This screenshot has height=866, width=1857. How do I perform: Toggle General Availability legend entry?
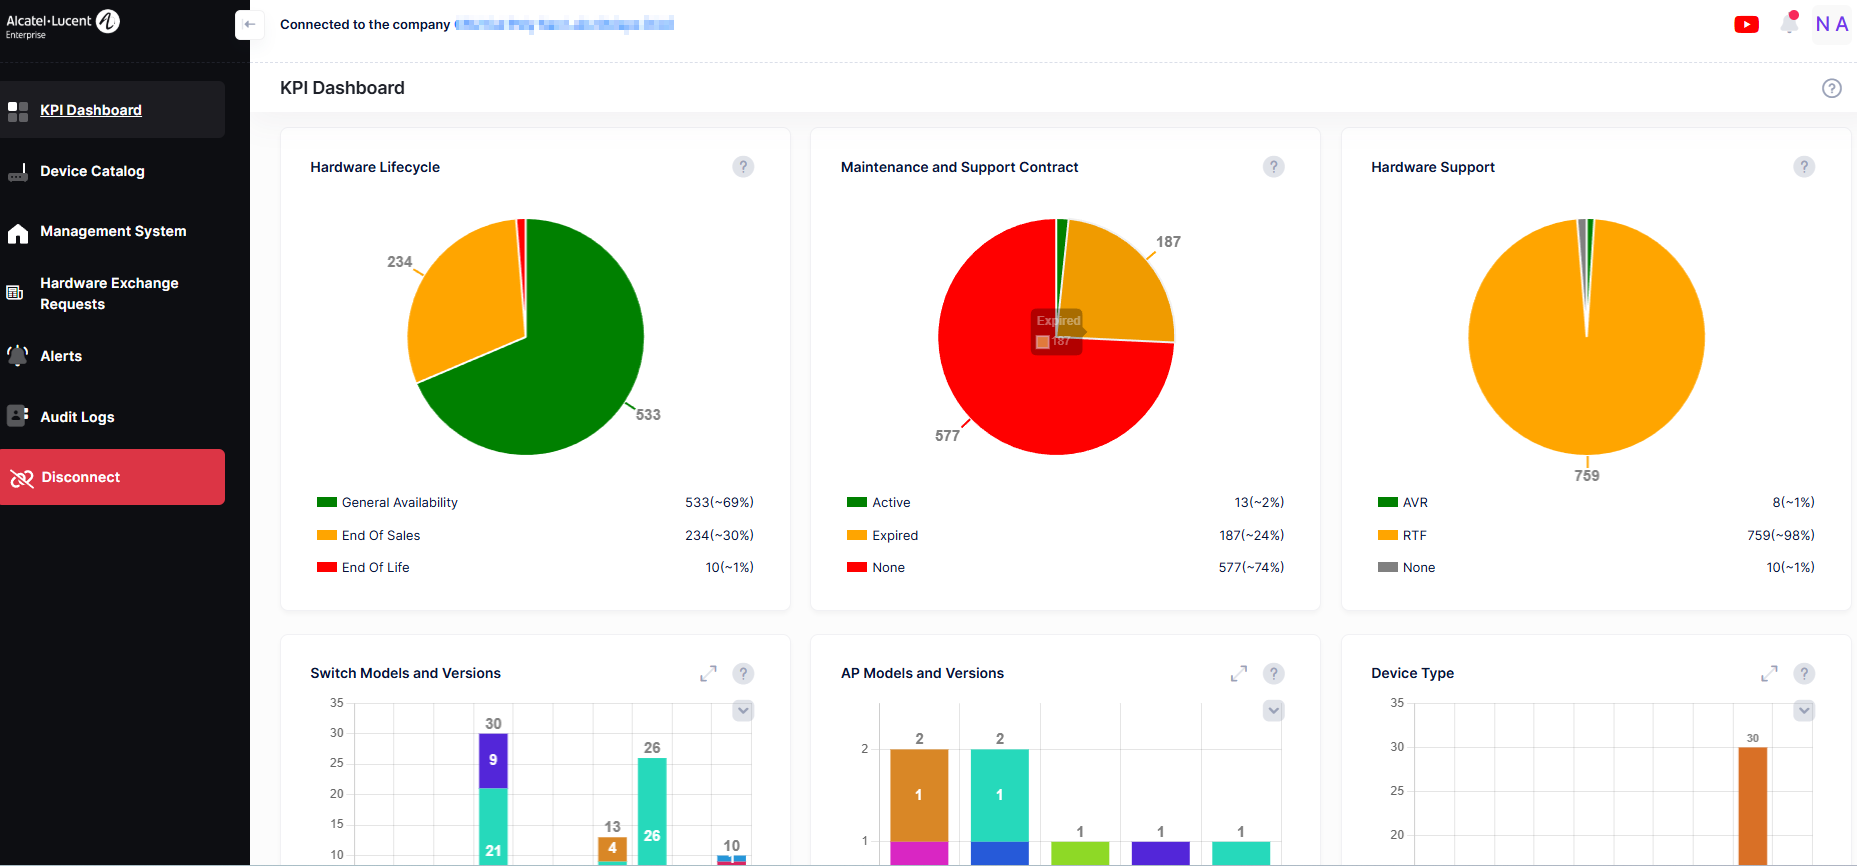[x=399, y=503]
